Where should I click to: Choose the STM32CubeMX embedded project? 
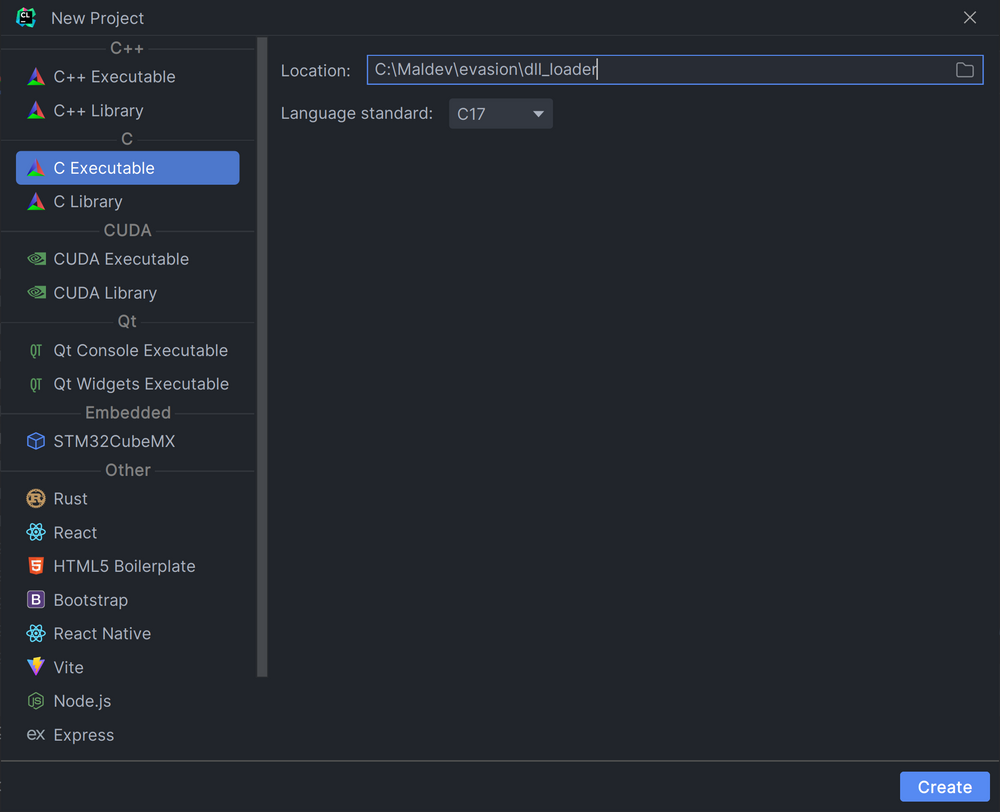[x=115, y=441]
